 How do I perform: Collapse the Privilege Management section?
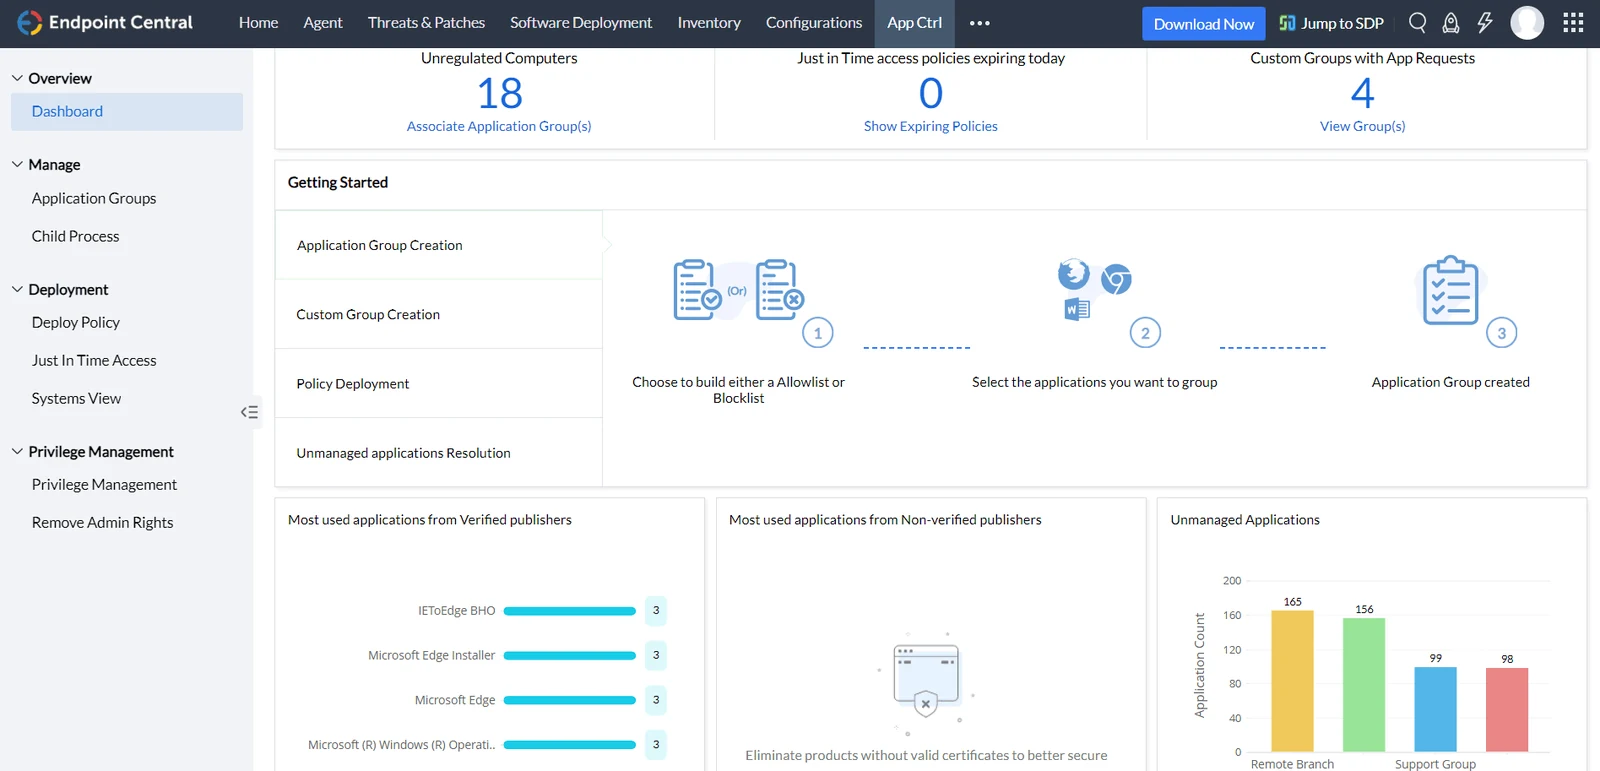click(x=17, y=451)
